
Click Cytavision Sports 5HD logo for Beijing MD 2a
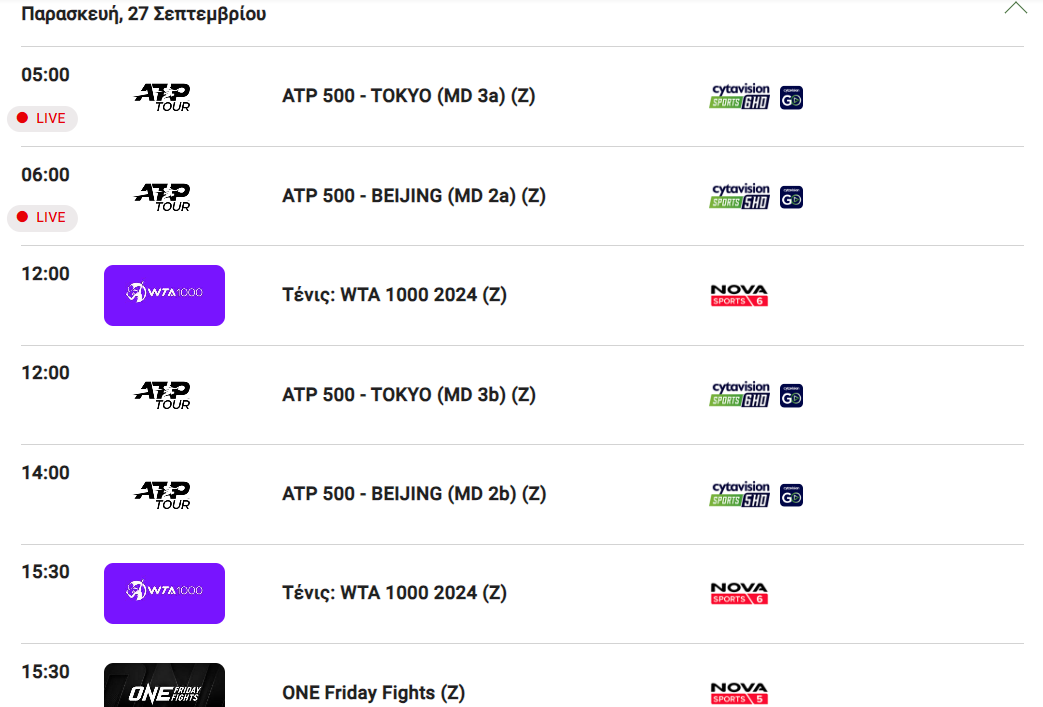coord(740,197)
